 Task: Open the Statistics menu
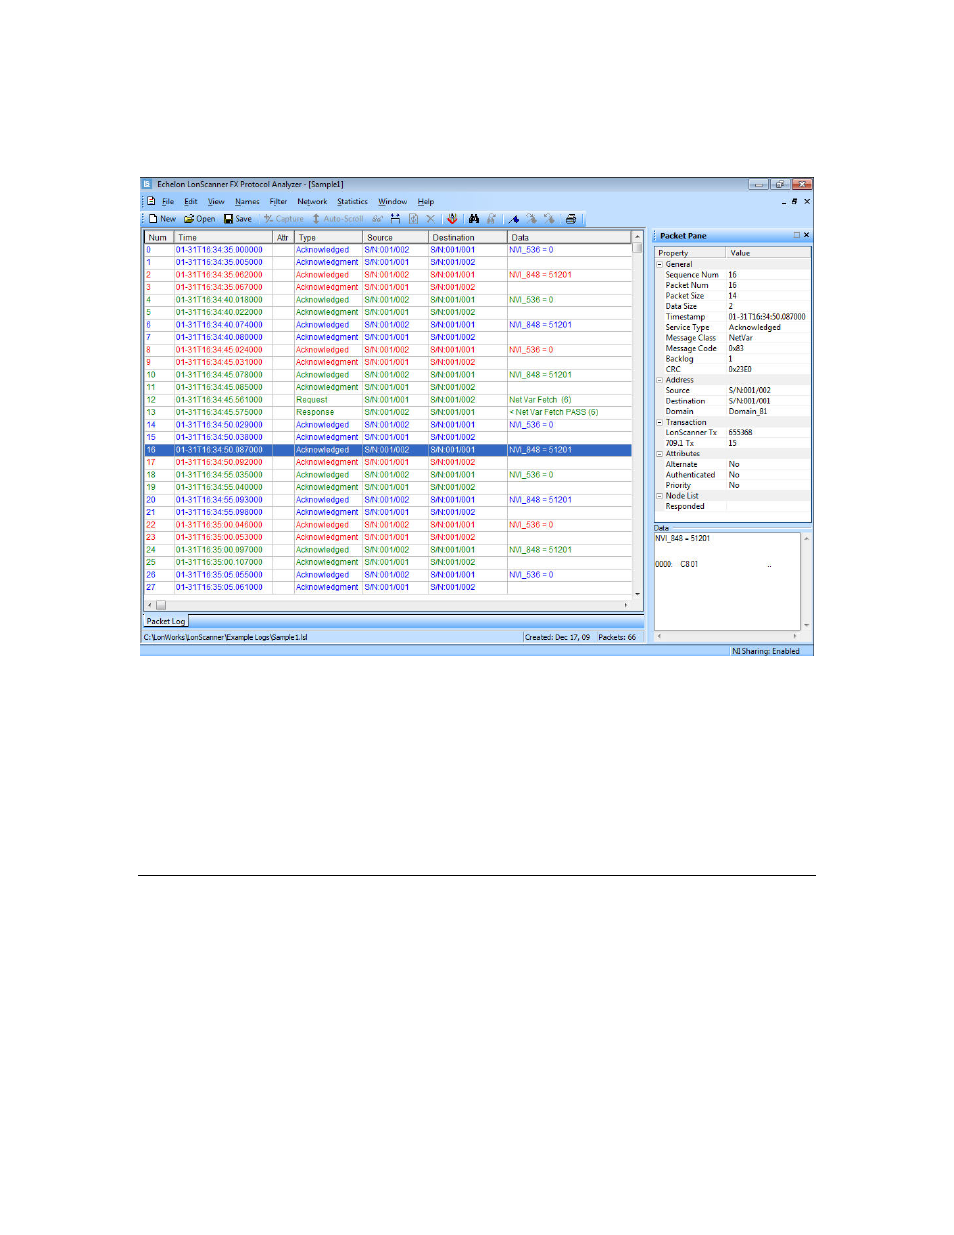point(352,202)
